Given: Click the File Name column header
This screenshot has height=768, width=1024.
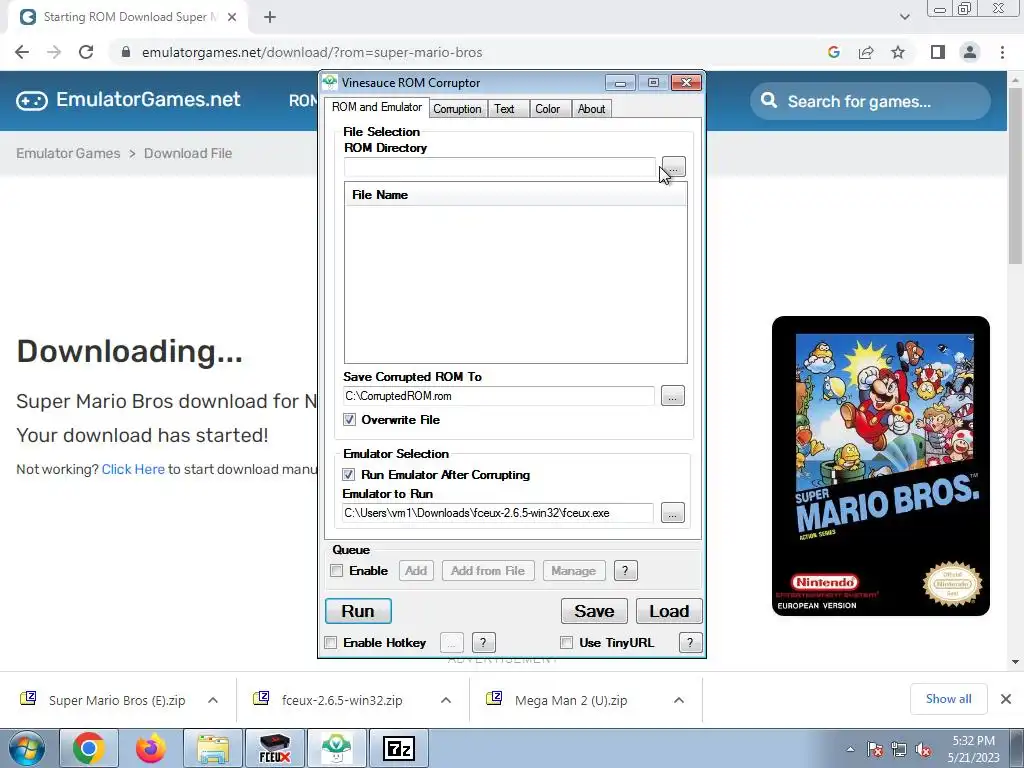Looking at the screenshot, I should click(515, 195).
